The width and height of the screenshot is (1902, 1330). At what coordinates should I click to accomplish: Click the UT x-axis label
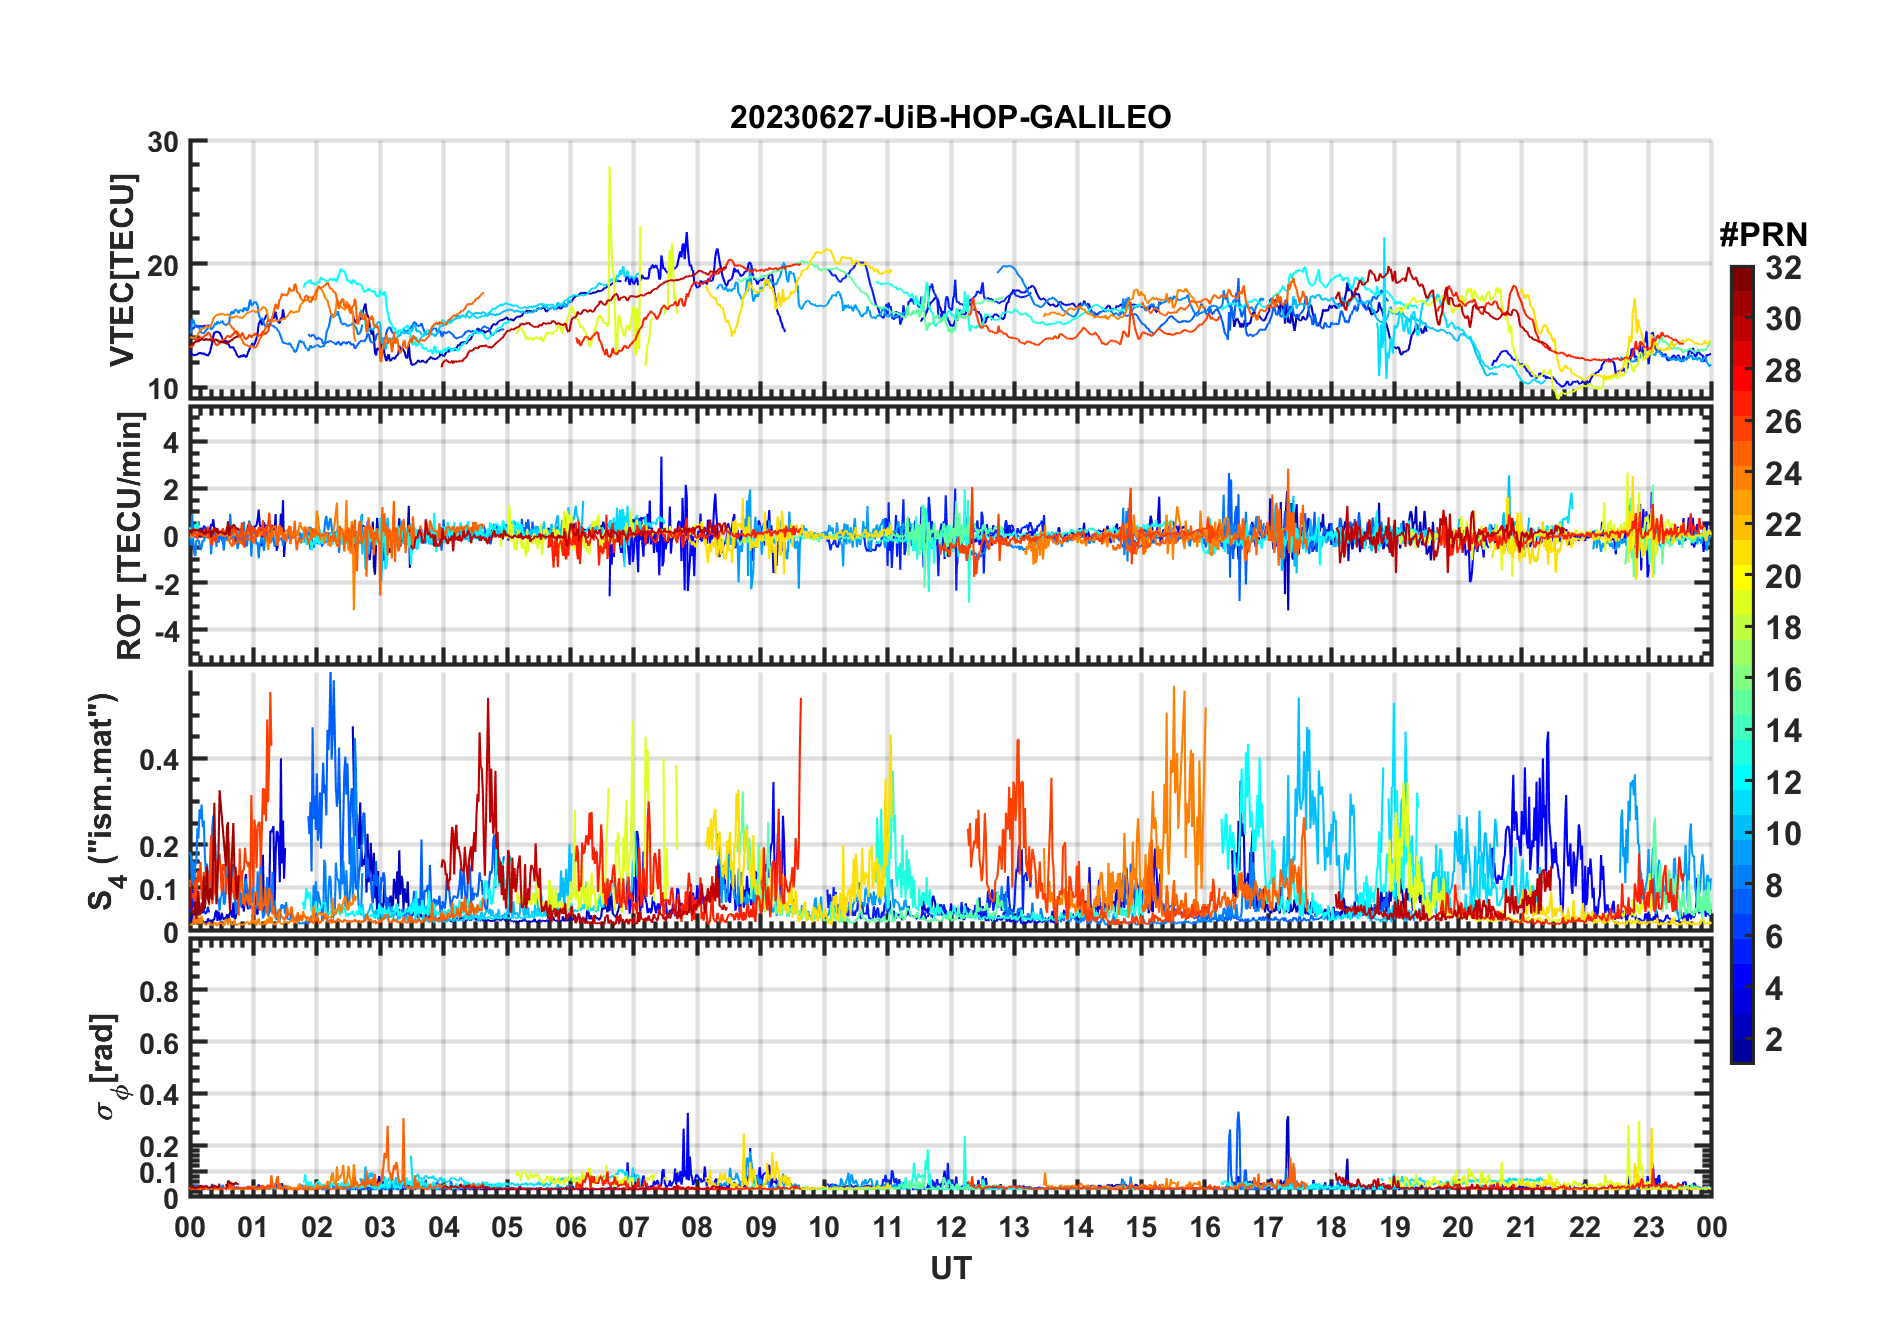[x=950, y=1268]
